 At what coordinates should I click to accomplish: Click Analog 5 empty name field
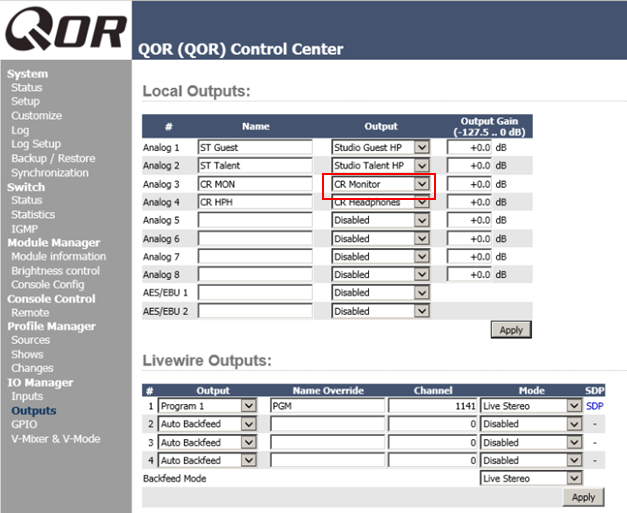tap(255, 220)
